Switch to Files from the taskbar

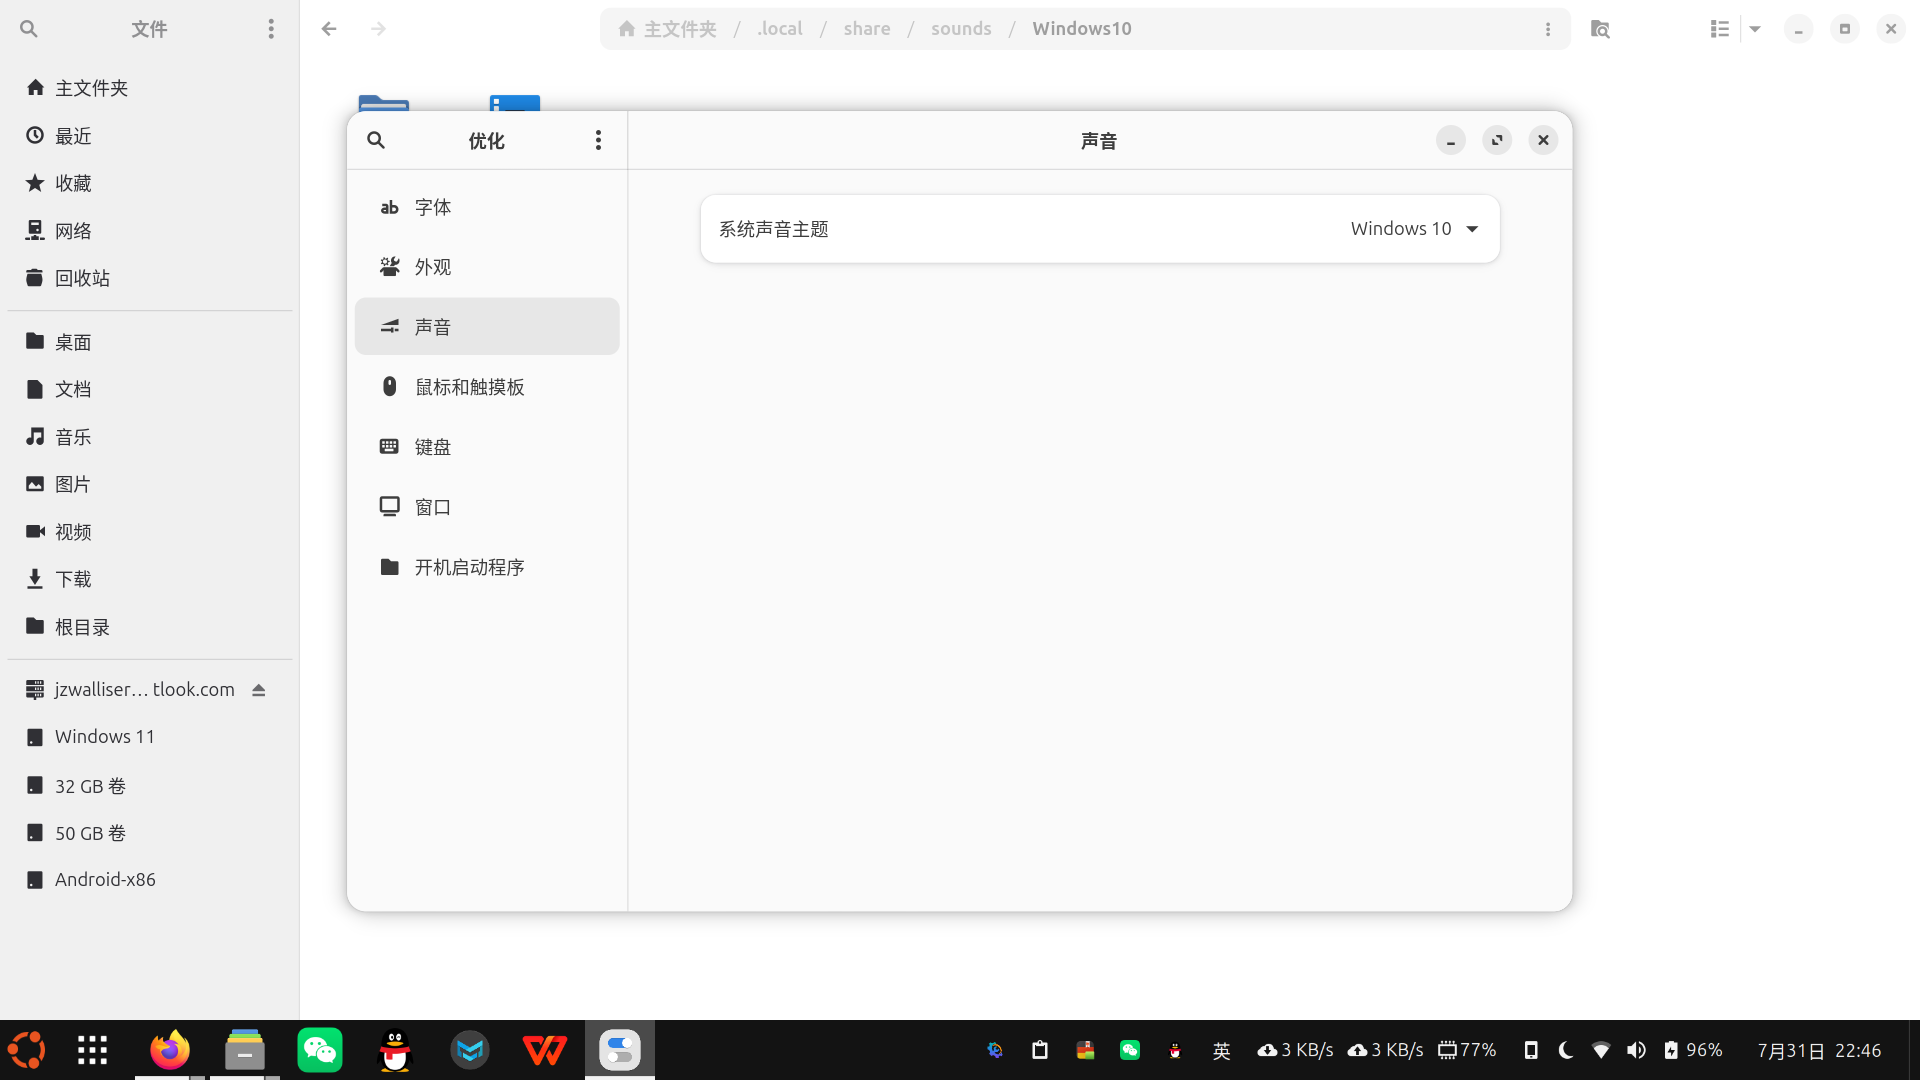pyautogui.click(x=245, y=1050)
